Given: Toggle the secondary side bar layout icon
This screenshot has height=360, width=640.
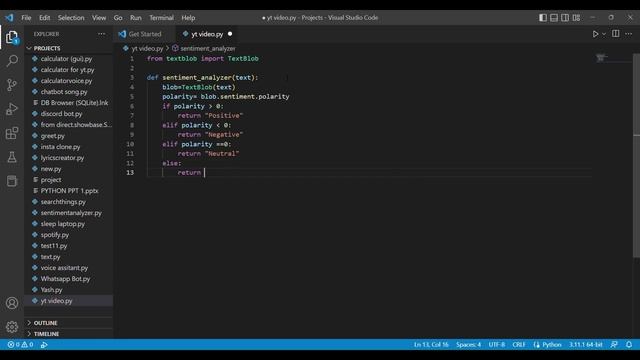Looking at the screenshot, I should [x=565, y=18].
